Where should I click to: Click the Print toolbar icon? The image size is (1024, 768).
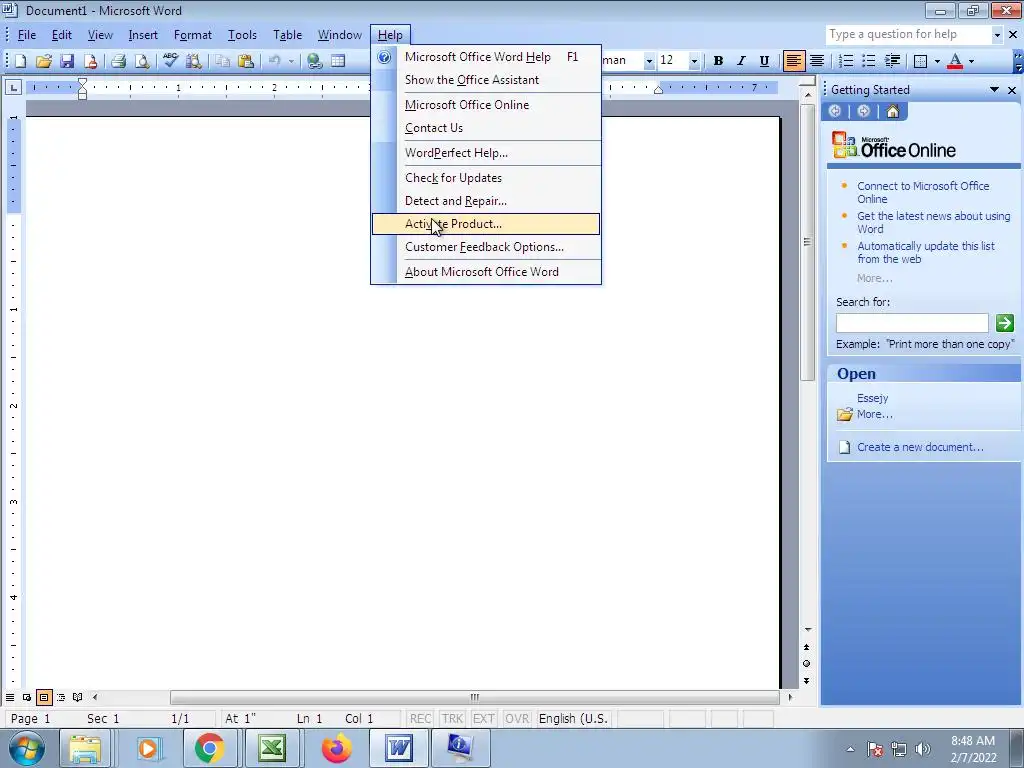(118, 61)
